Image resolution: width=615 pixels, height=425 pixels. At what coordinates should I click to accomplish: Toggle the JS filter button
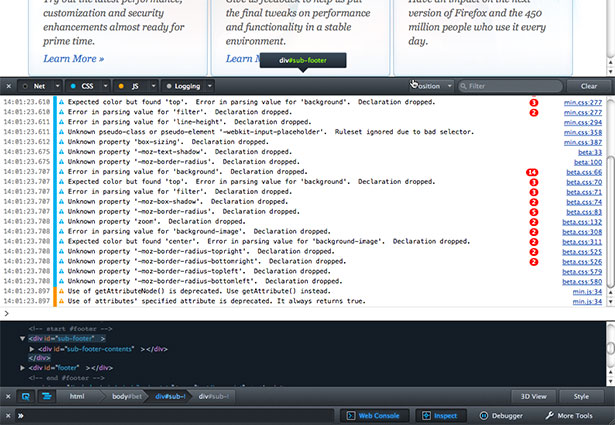pyautogui.click(x=131, y=86)
